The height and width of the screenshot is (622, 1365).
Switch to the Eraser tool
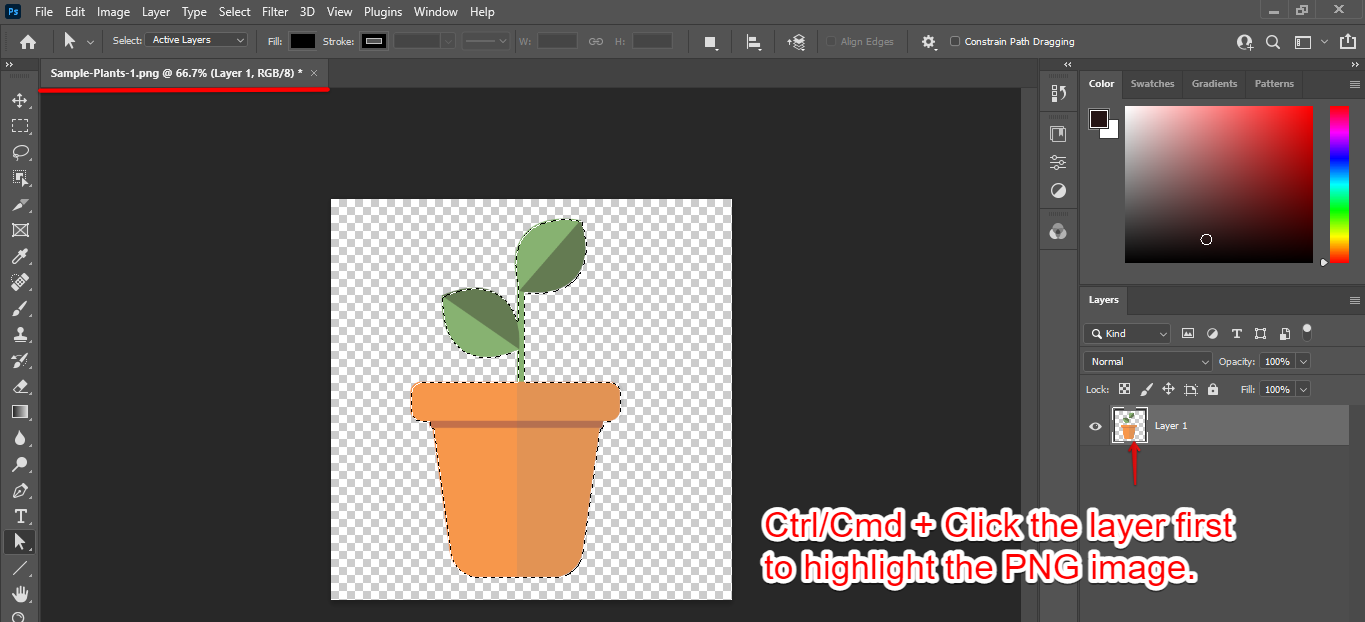point(20,387)
